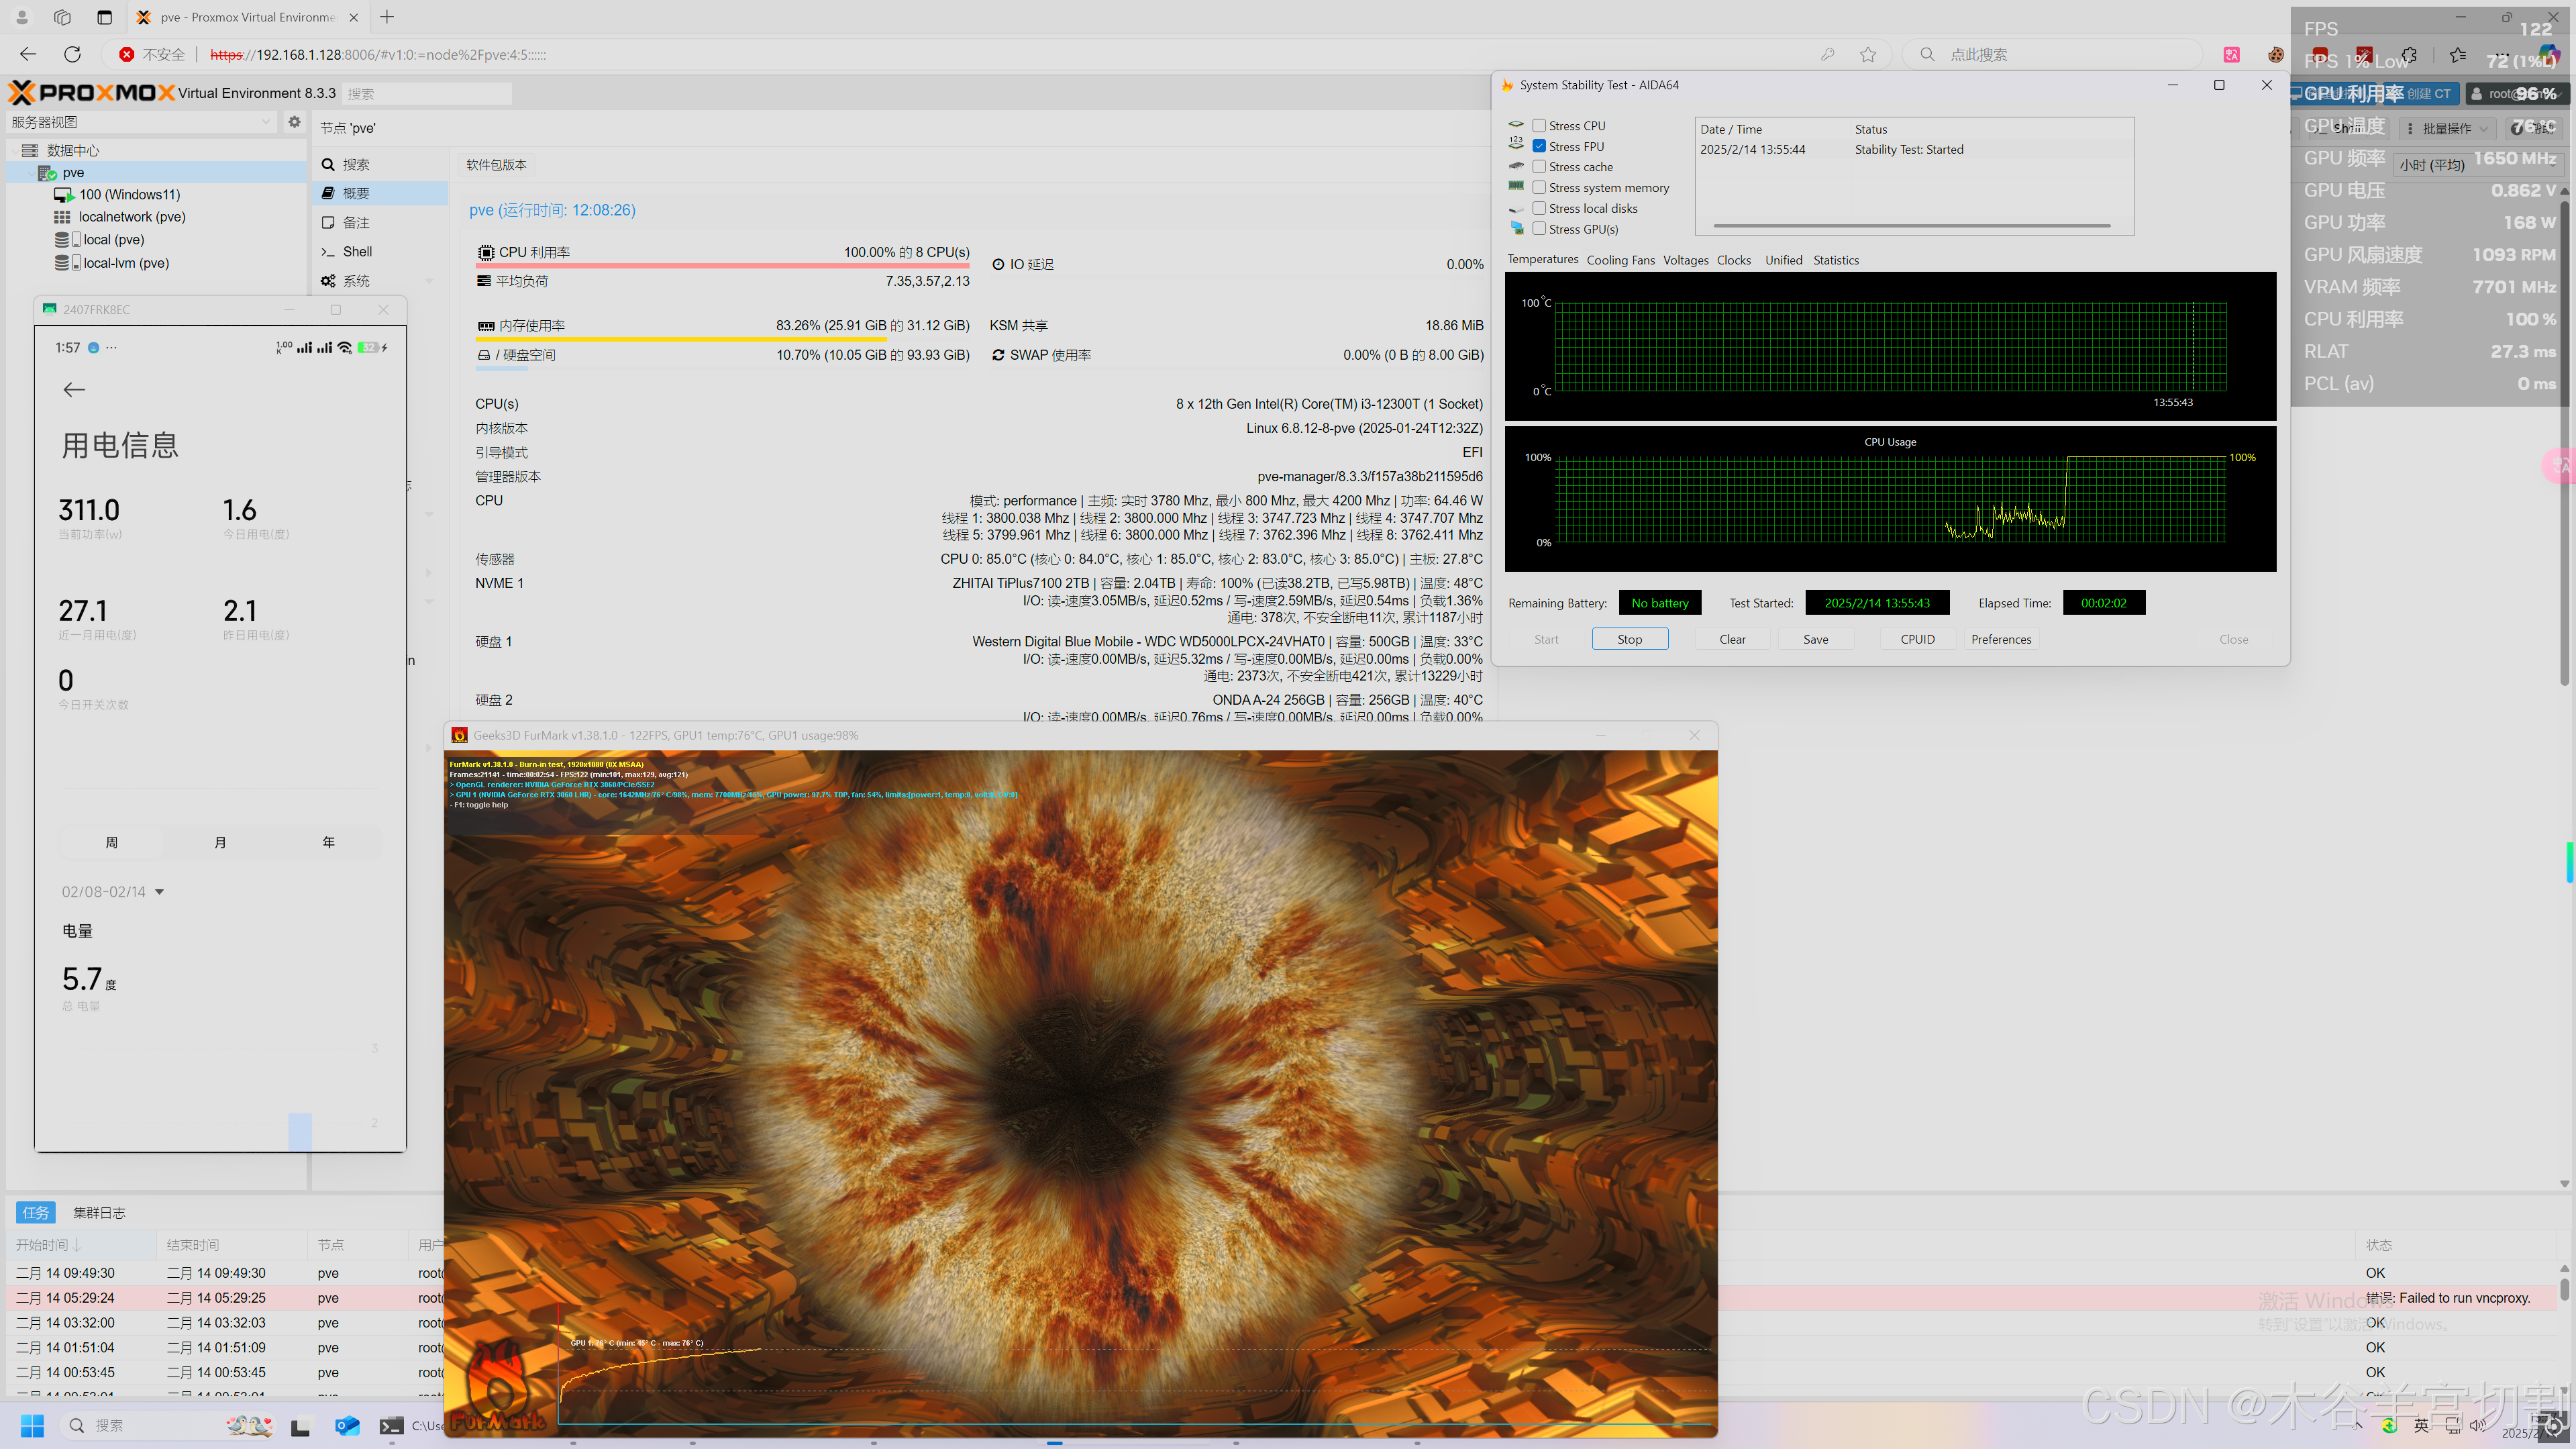
Task: Select the 100 (Windows11) VM in tree
Action: (x=129, y=195)
